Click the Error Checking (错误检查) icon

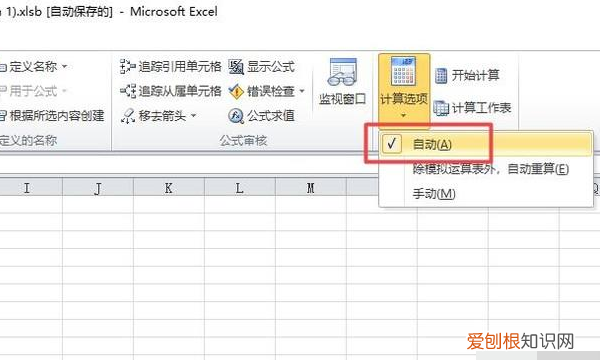click(236, 91)
